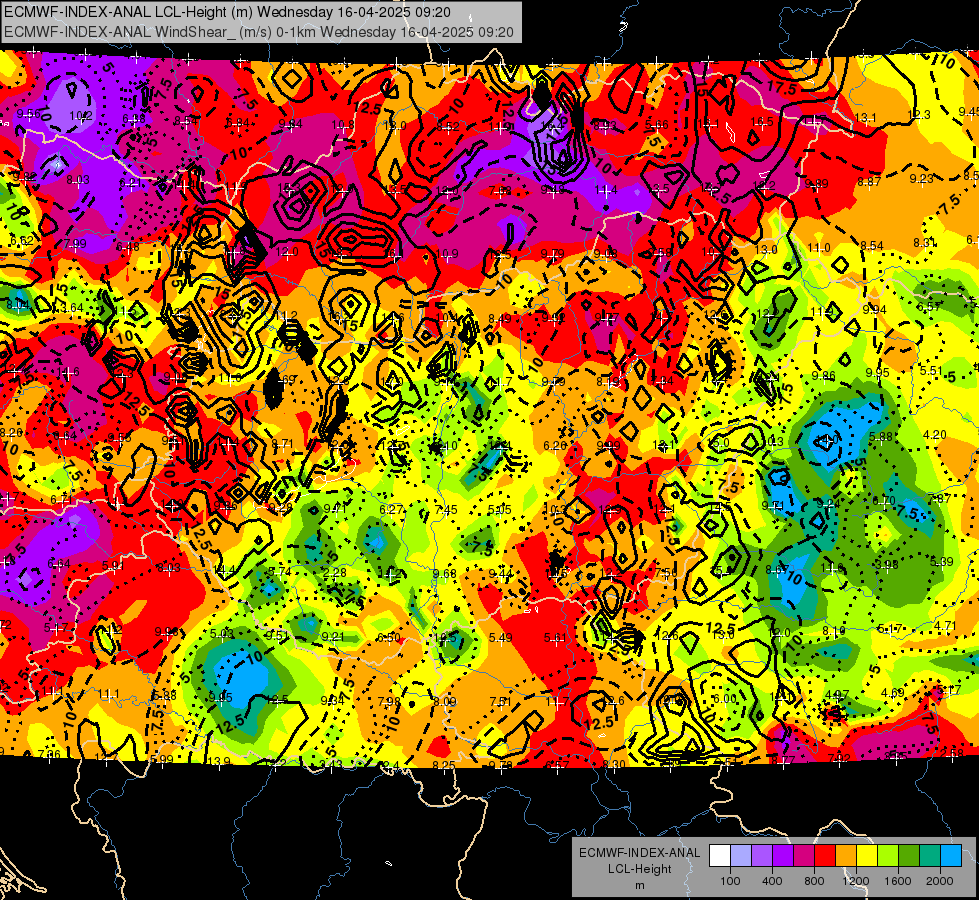Click the map value 2.28
The width and height of the screenshot is (979, 900).
pos(335,572)
